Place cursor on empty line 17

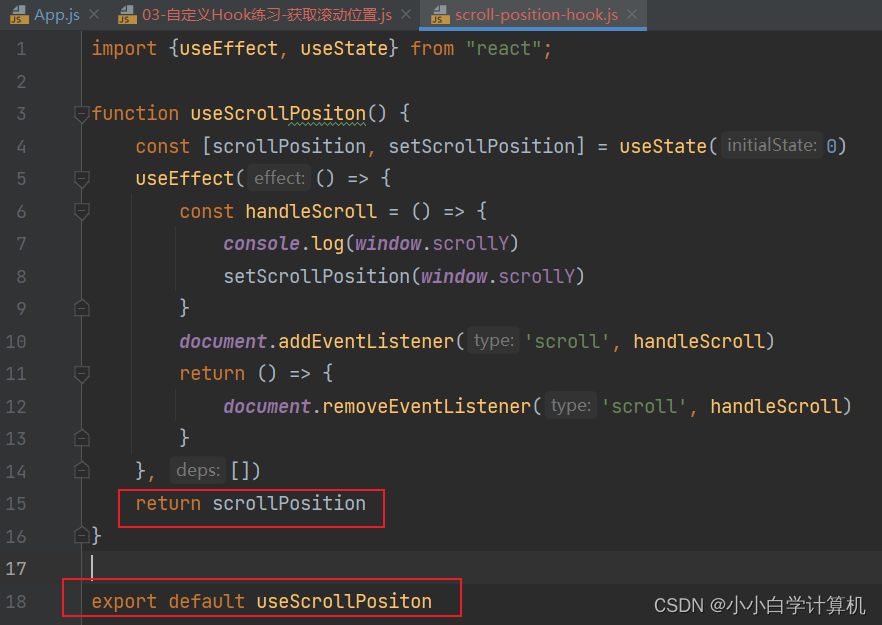482,568
